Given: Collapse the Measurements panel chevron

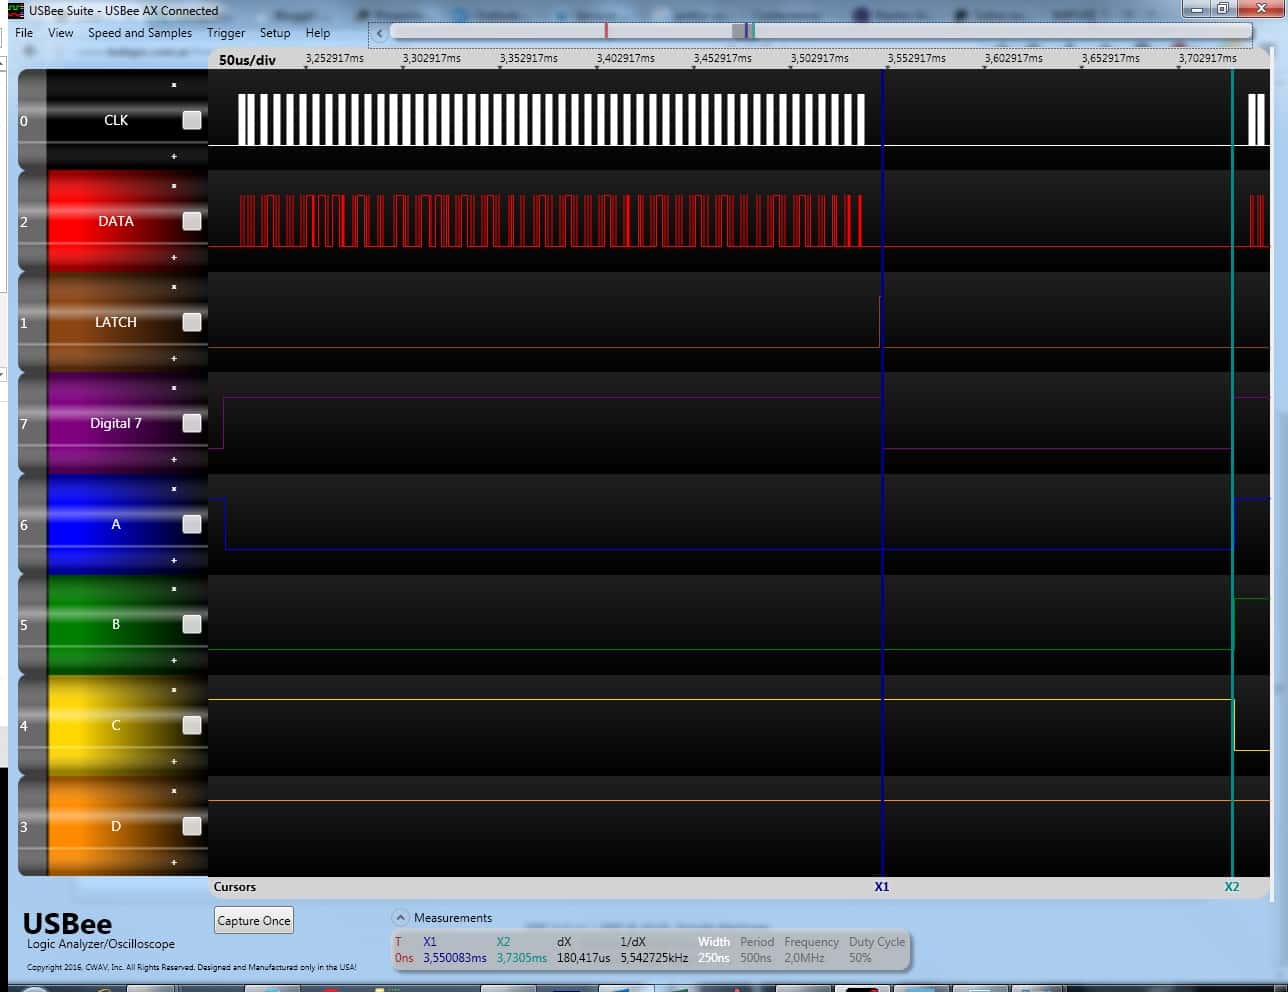Looking at the screenshot, I should (x=400, y=917).
